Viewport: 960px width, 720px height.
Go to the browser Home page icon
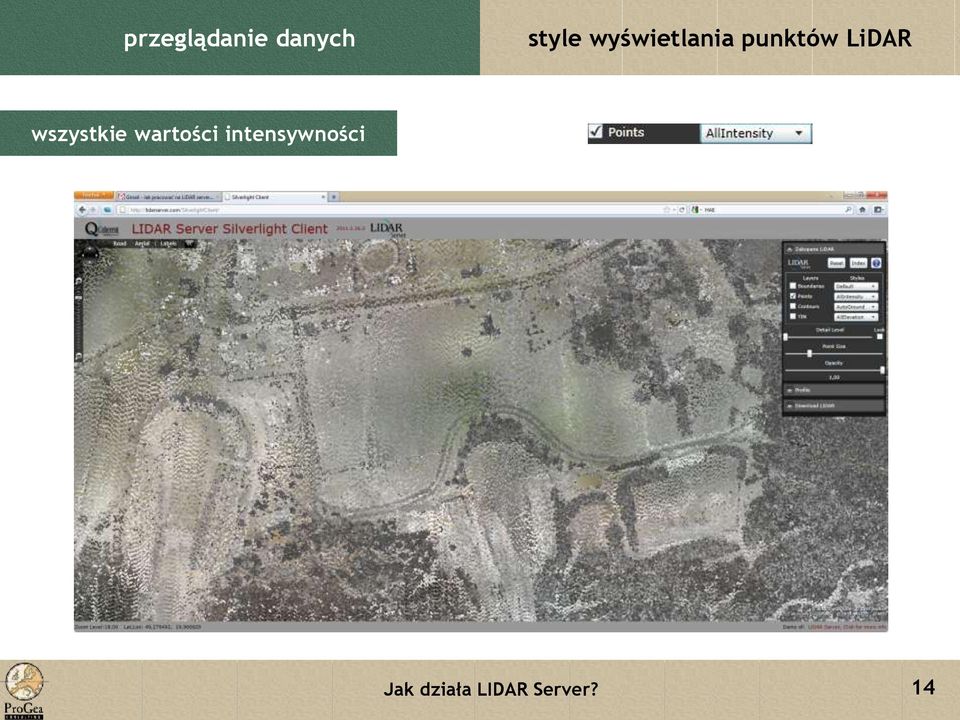click(x=863, y=210)
